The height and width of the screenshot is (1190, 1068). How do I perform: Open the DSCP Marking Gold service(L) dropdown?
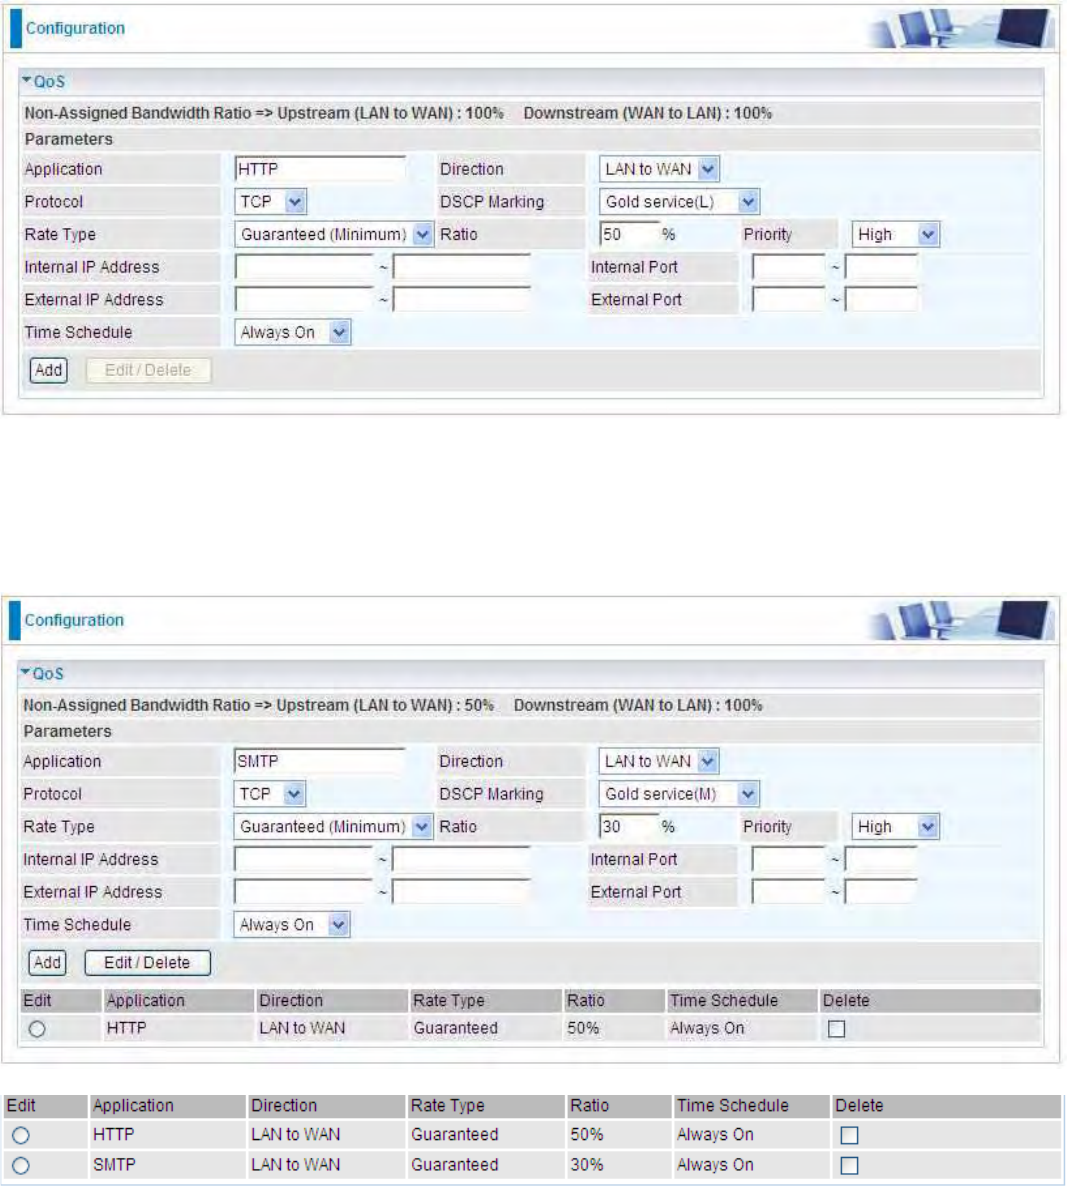679,202
